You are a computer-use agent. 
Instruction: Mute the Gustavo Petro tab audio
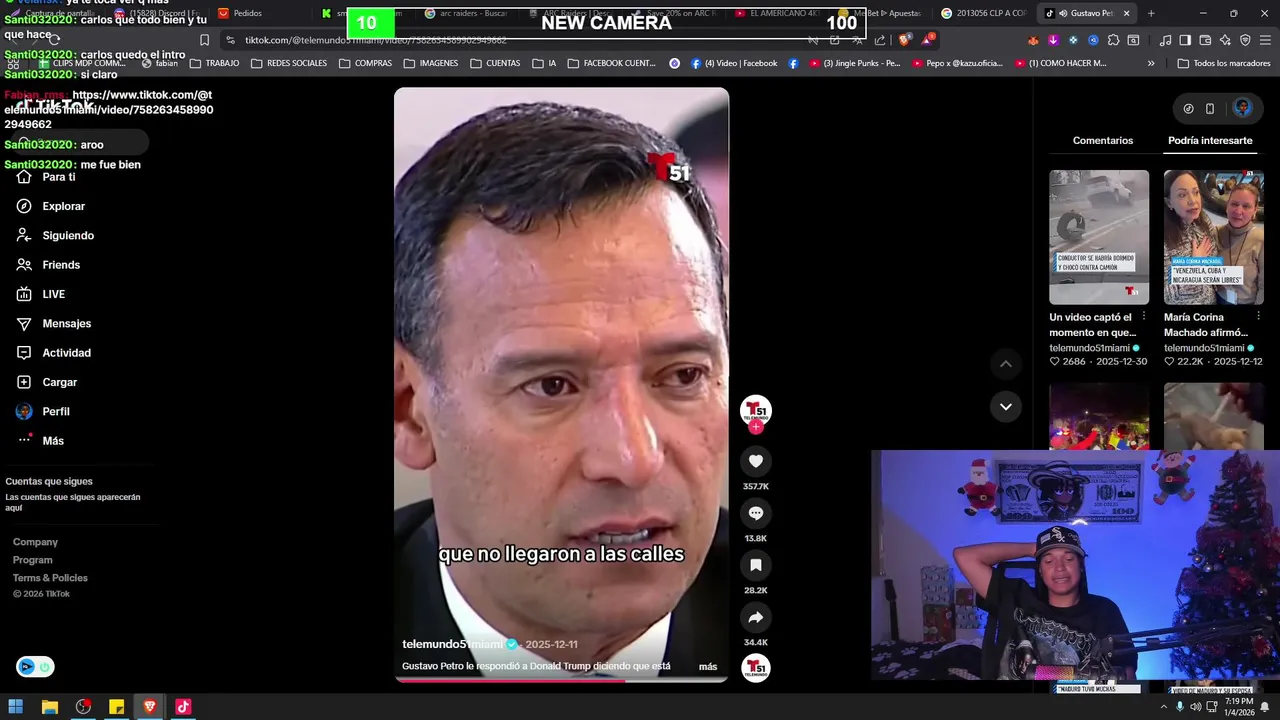(x=1063, y=13)
